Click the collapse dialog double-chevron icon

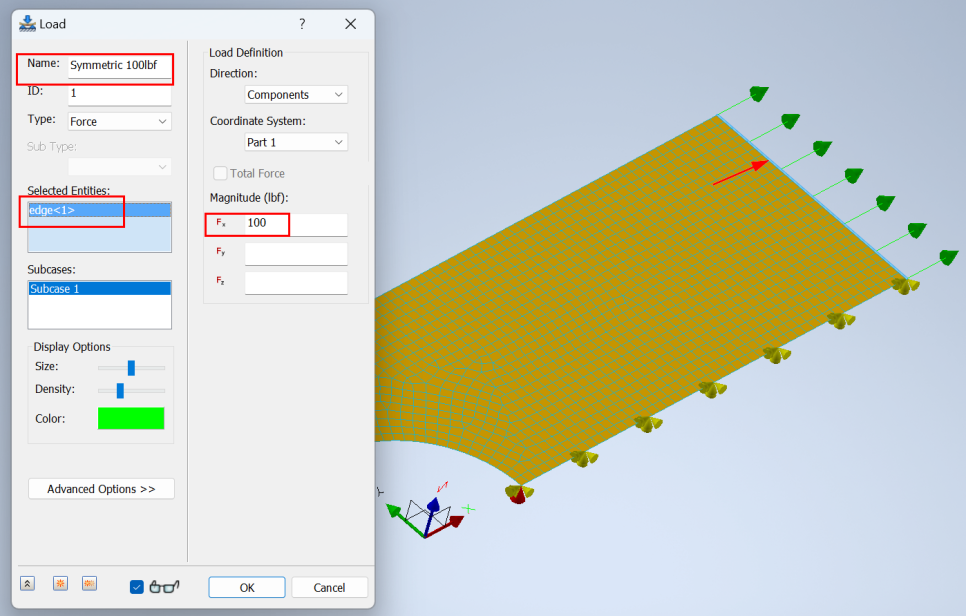click(x=28, y=584)
